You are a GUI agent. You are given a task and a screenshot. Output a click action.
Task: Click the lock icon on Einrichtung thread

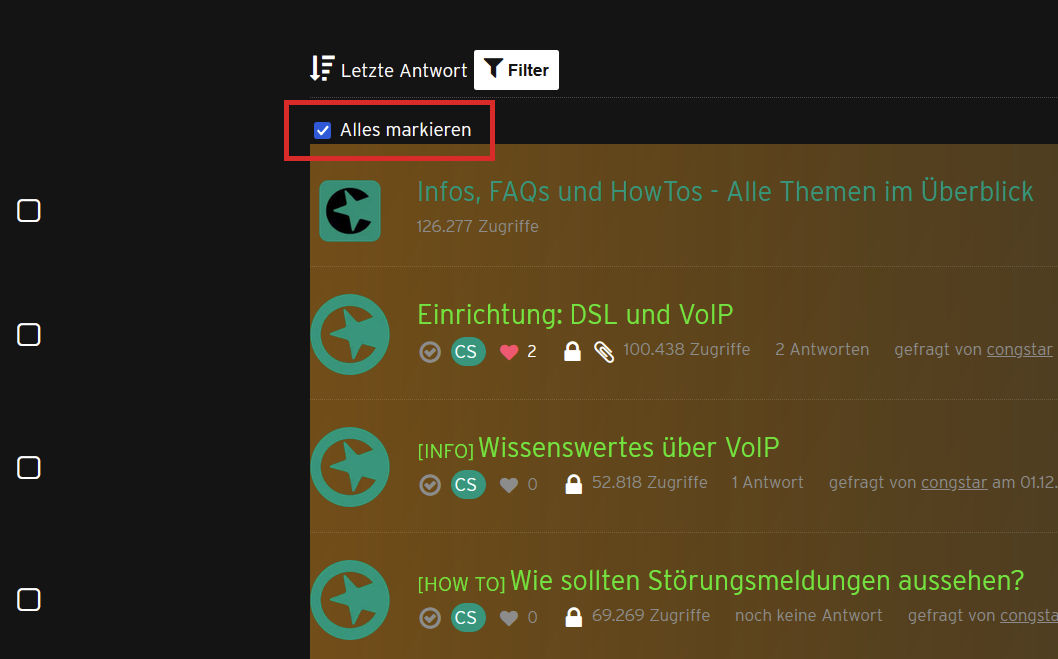point(572,351)
